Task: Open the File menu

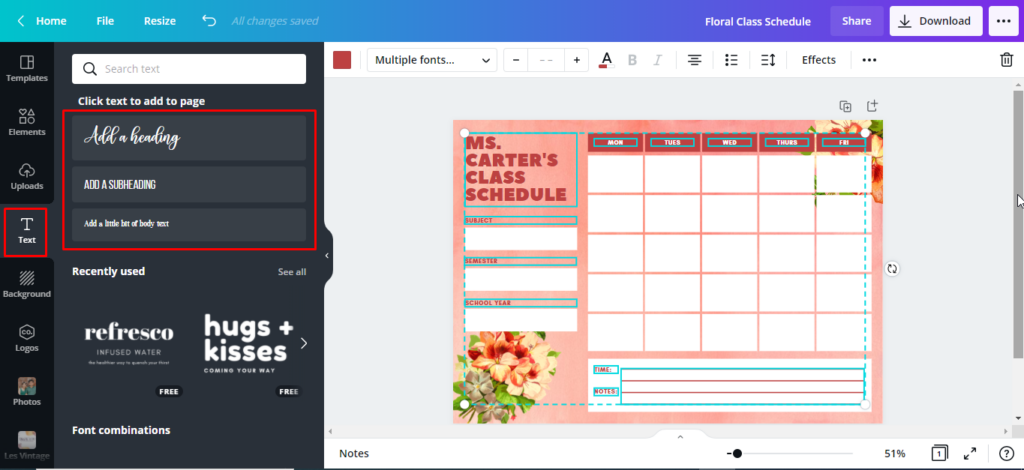Action: click(105, 20)
